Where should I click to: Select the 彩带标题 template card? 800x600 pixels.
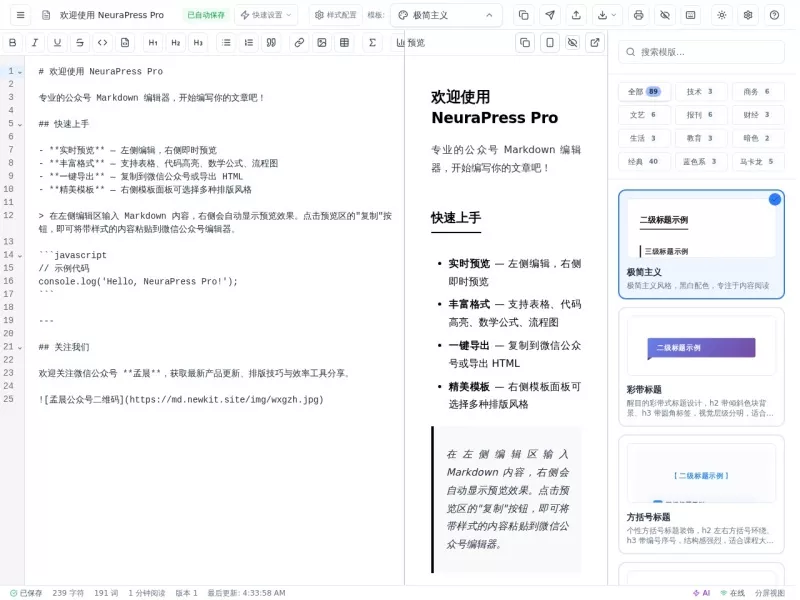[701, 367]
